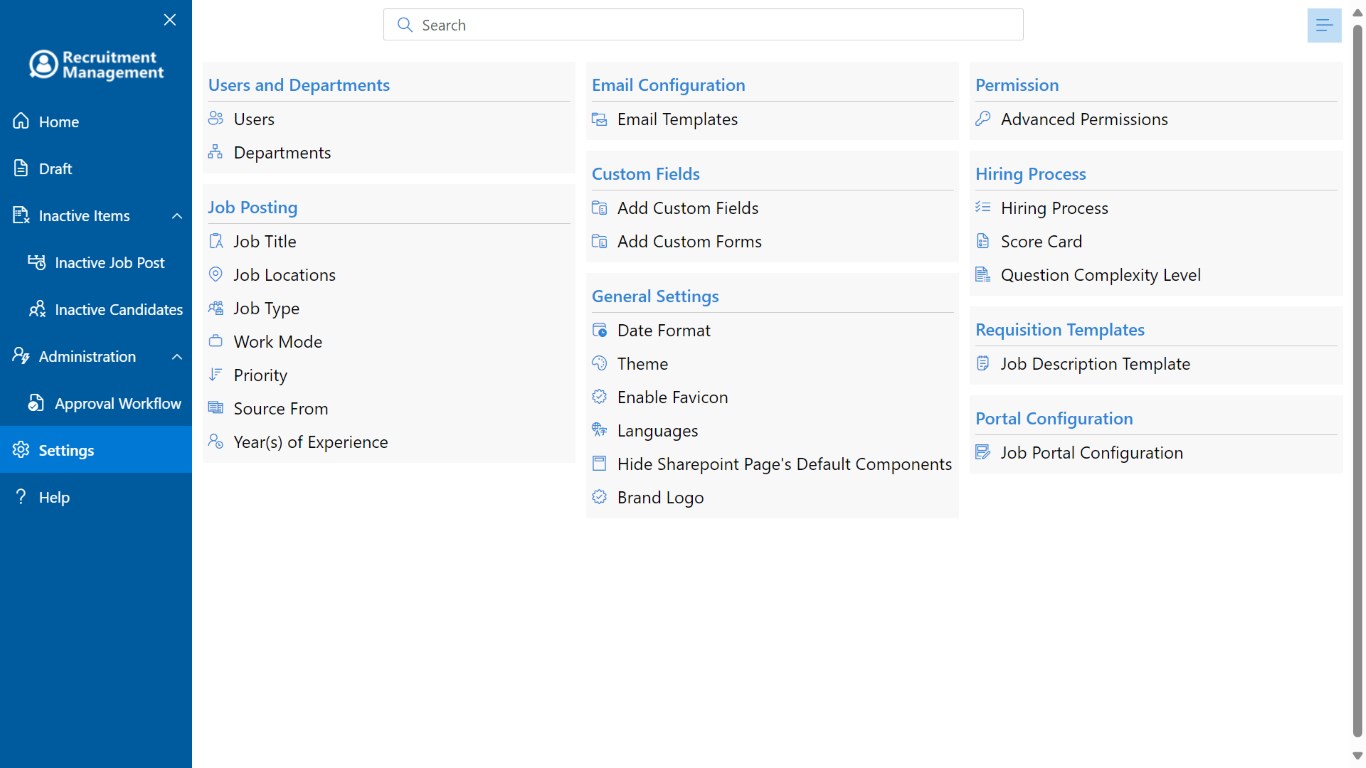1366x768 pixels.
Task: Click the Job Portal Configuration icon
Action: click(983, 453)
